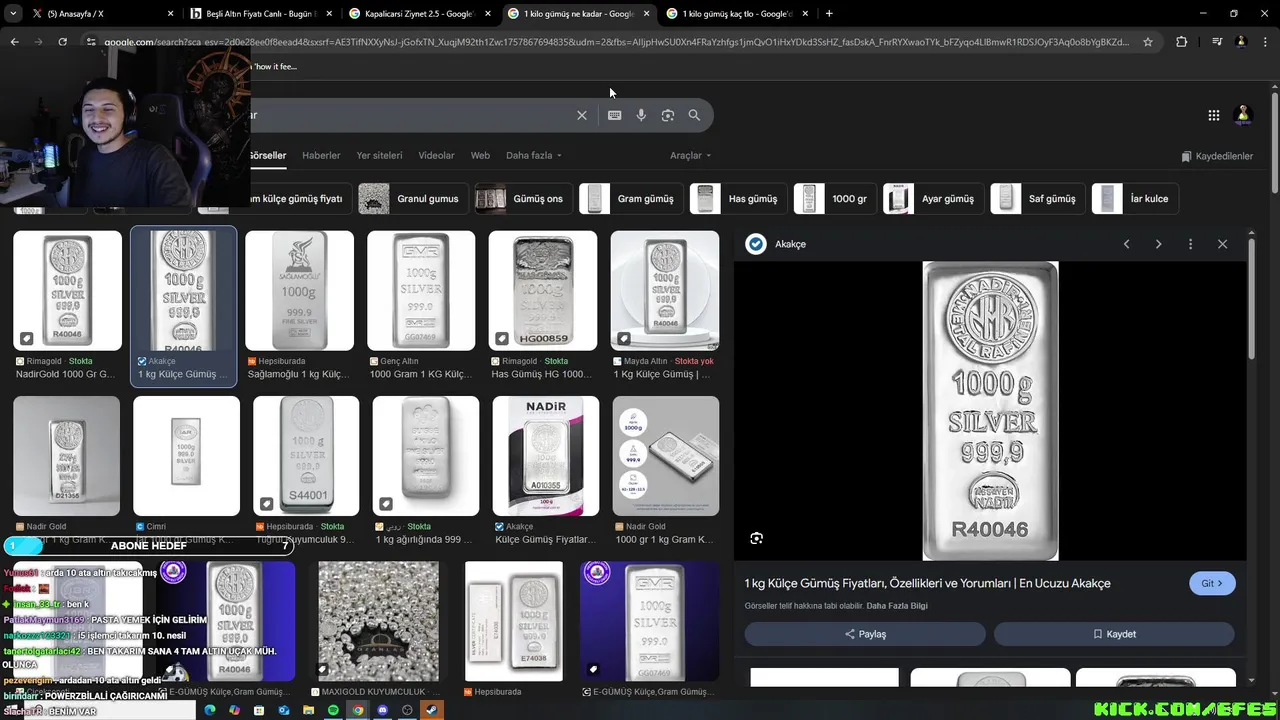
Task: Go back to the previous page
Action: point(14,42)
